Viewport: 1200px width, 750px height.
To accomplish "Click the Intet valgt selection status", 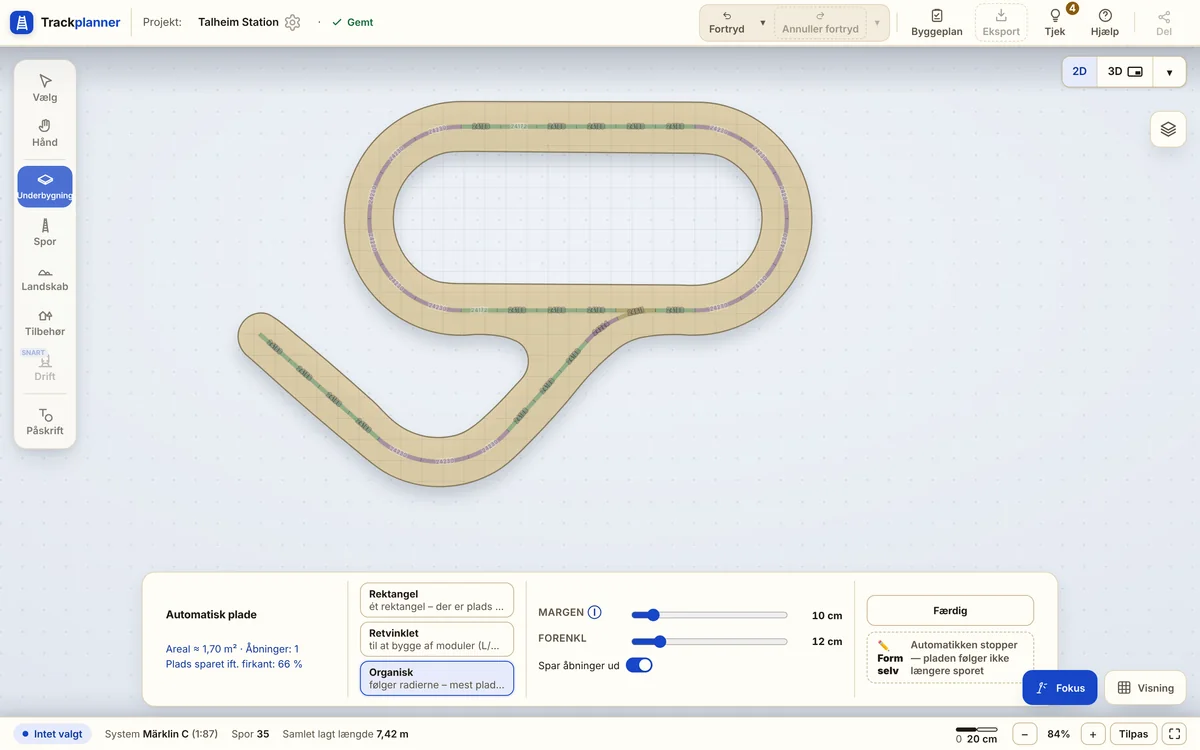I will [x=52, y=734].
